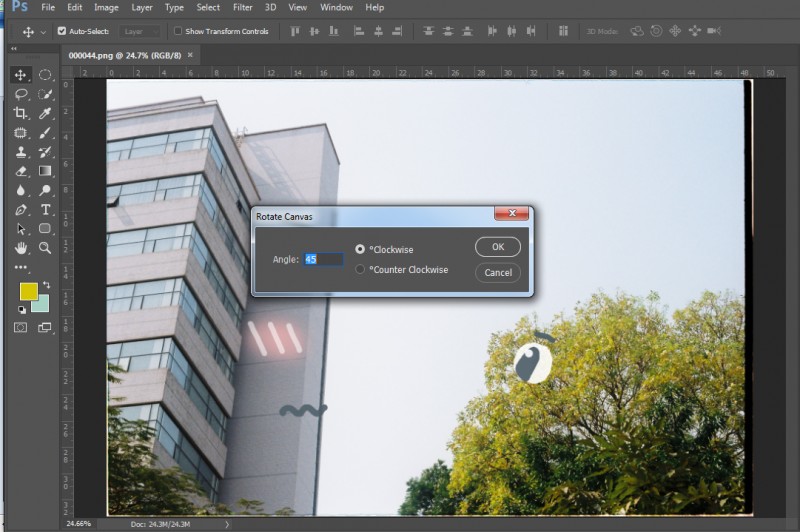Screen dimensions: 800x532
Task: Click the yellow foreground color swatch
Action: (28, 291)
